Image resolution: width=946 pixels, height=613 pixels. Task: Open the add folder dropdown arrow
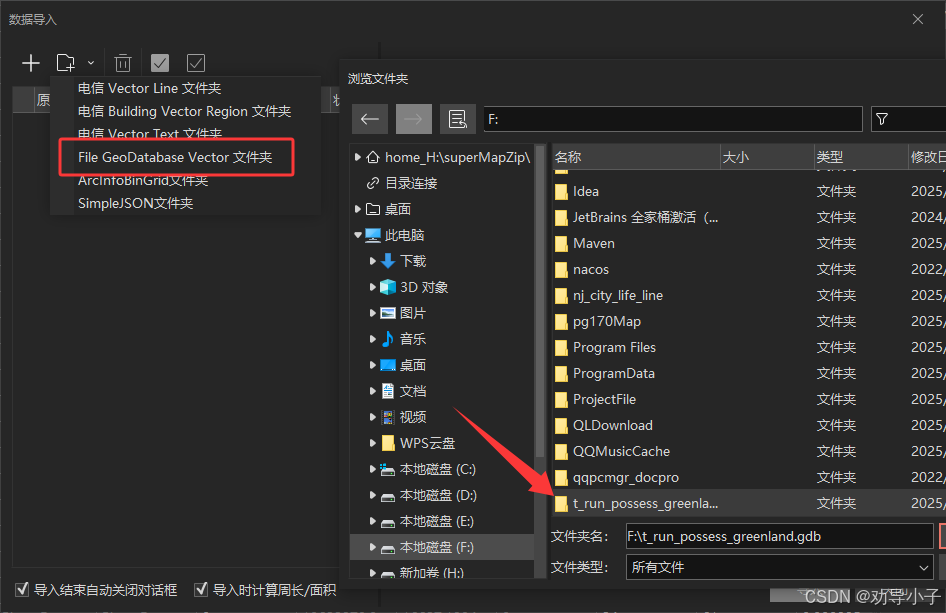[x=90, y=63]
